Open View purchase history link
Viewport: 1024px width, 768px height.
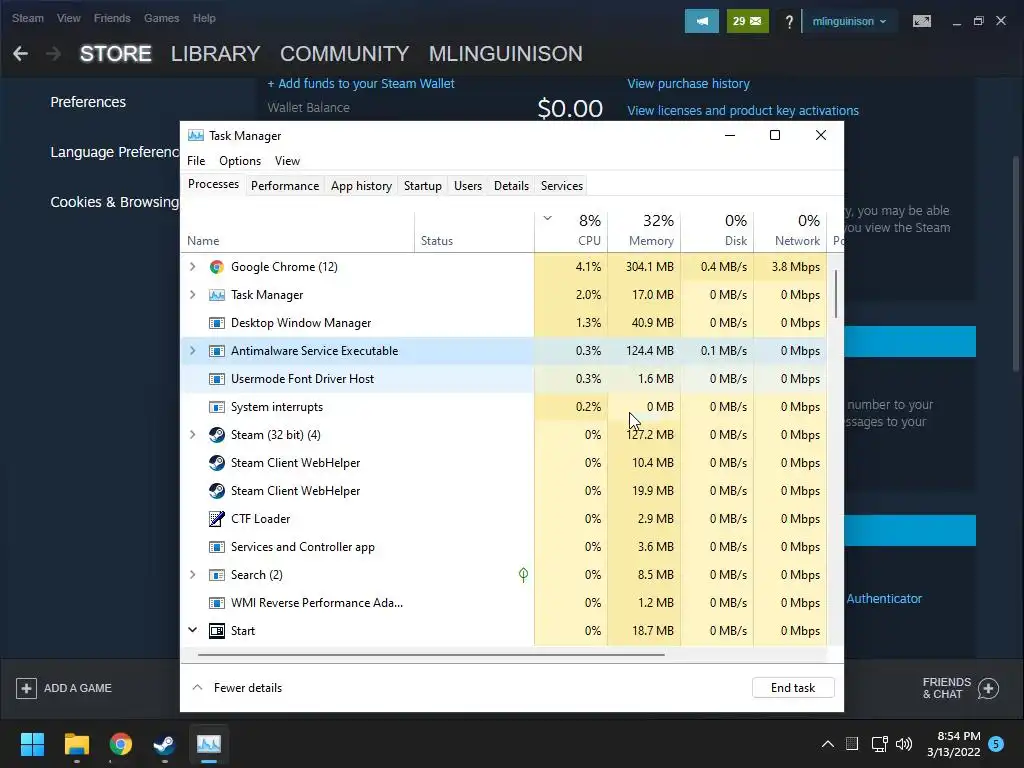click(x=688, y=84)
